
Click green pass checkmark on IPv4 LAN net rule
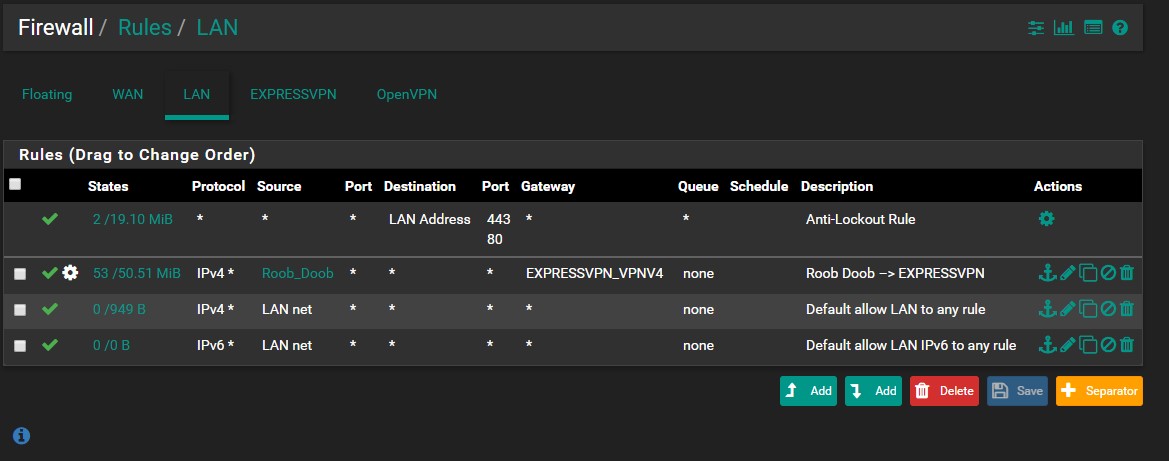pos(50,309)
